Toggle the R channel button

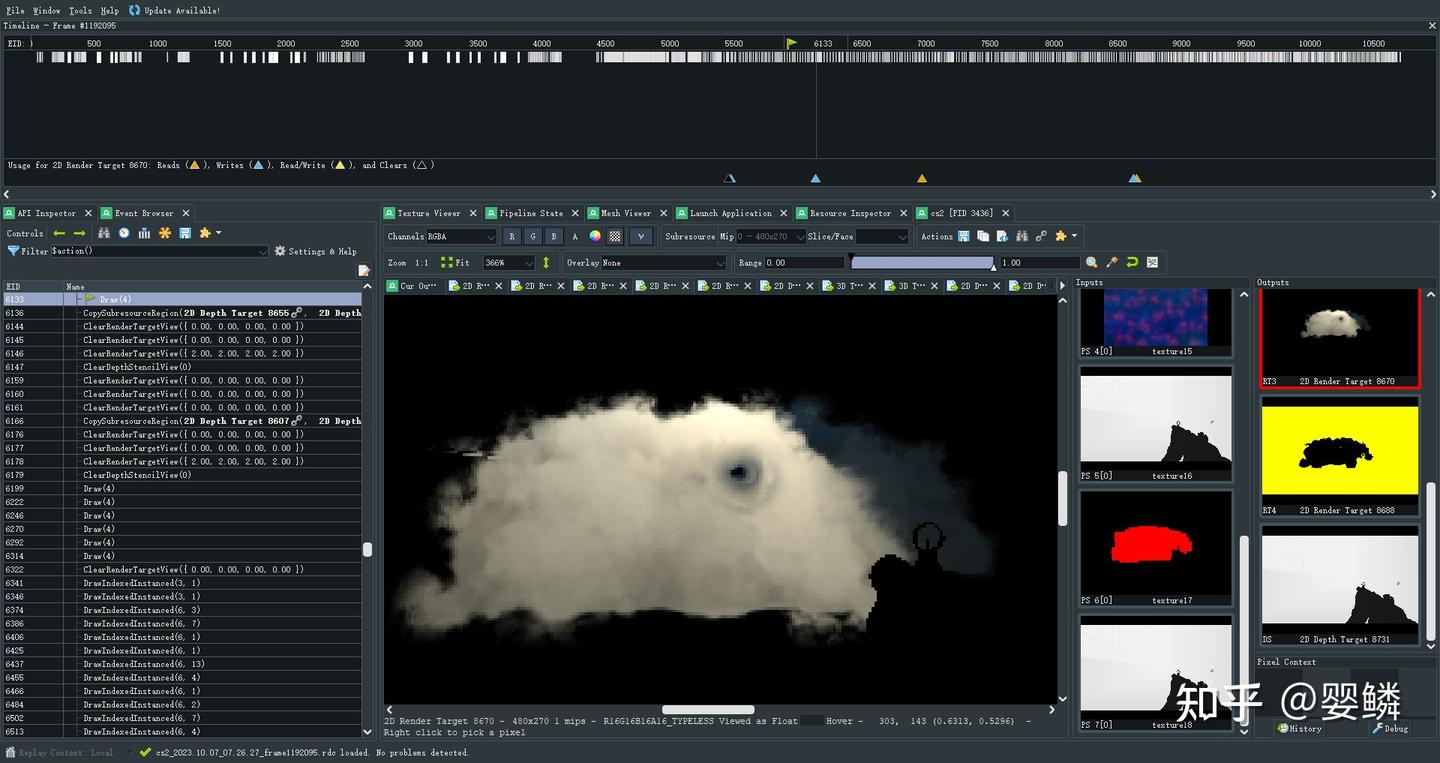pyautogui.click(x=512, y=237)
